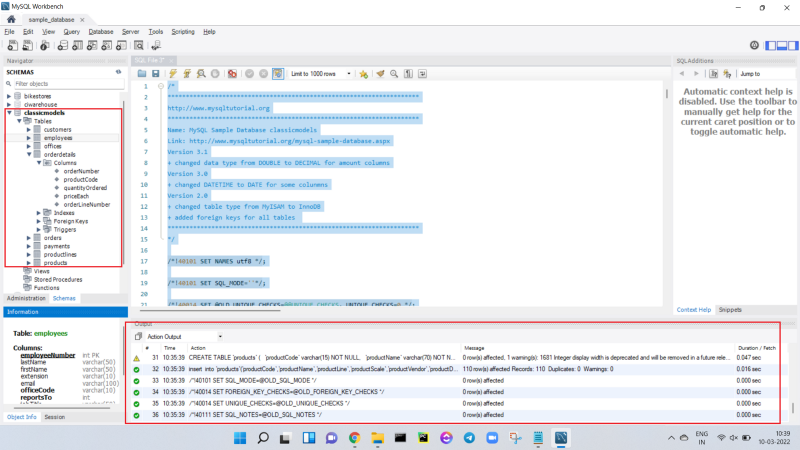
Task: Execute statement under cursor icon
Action: [187, 73]
